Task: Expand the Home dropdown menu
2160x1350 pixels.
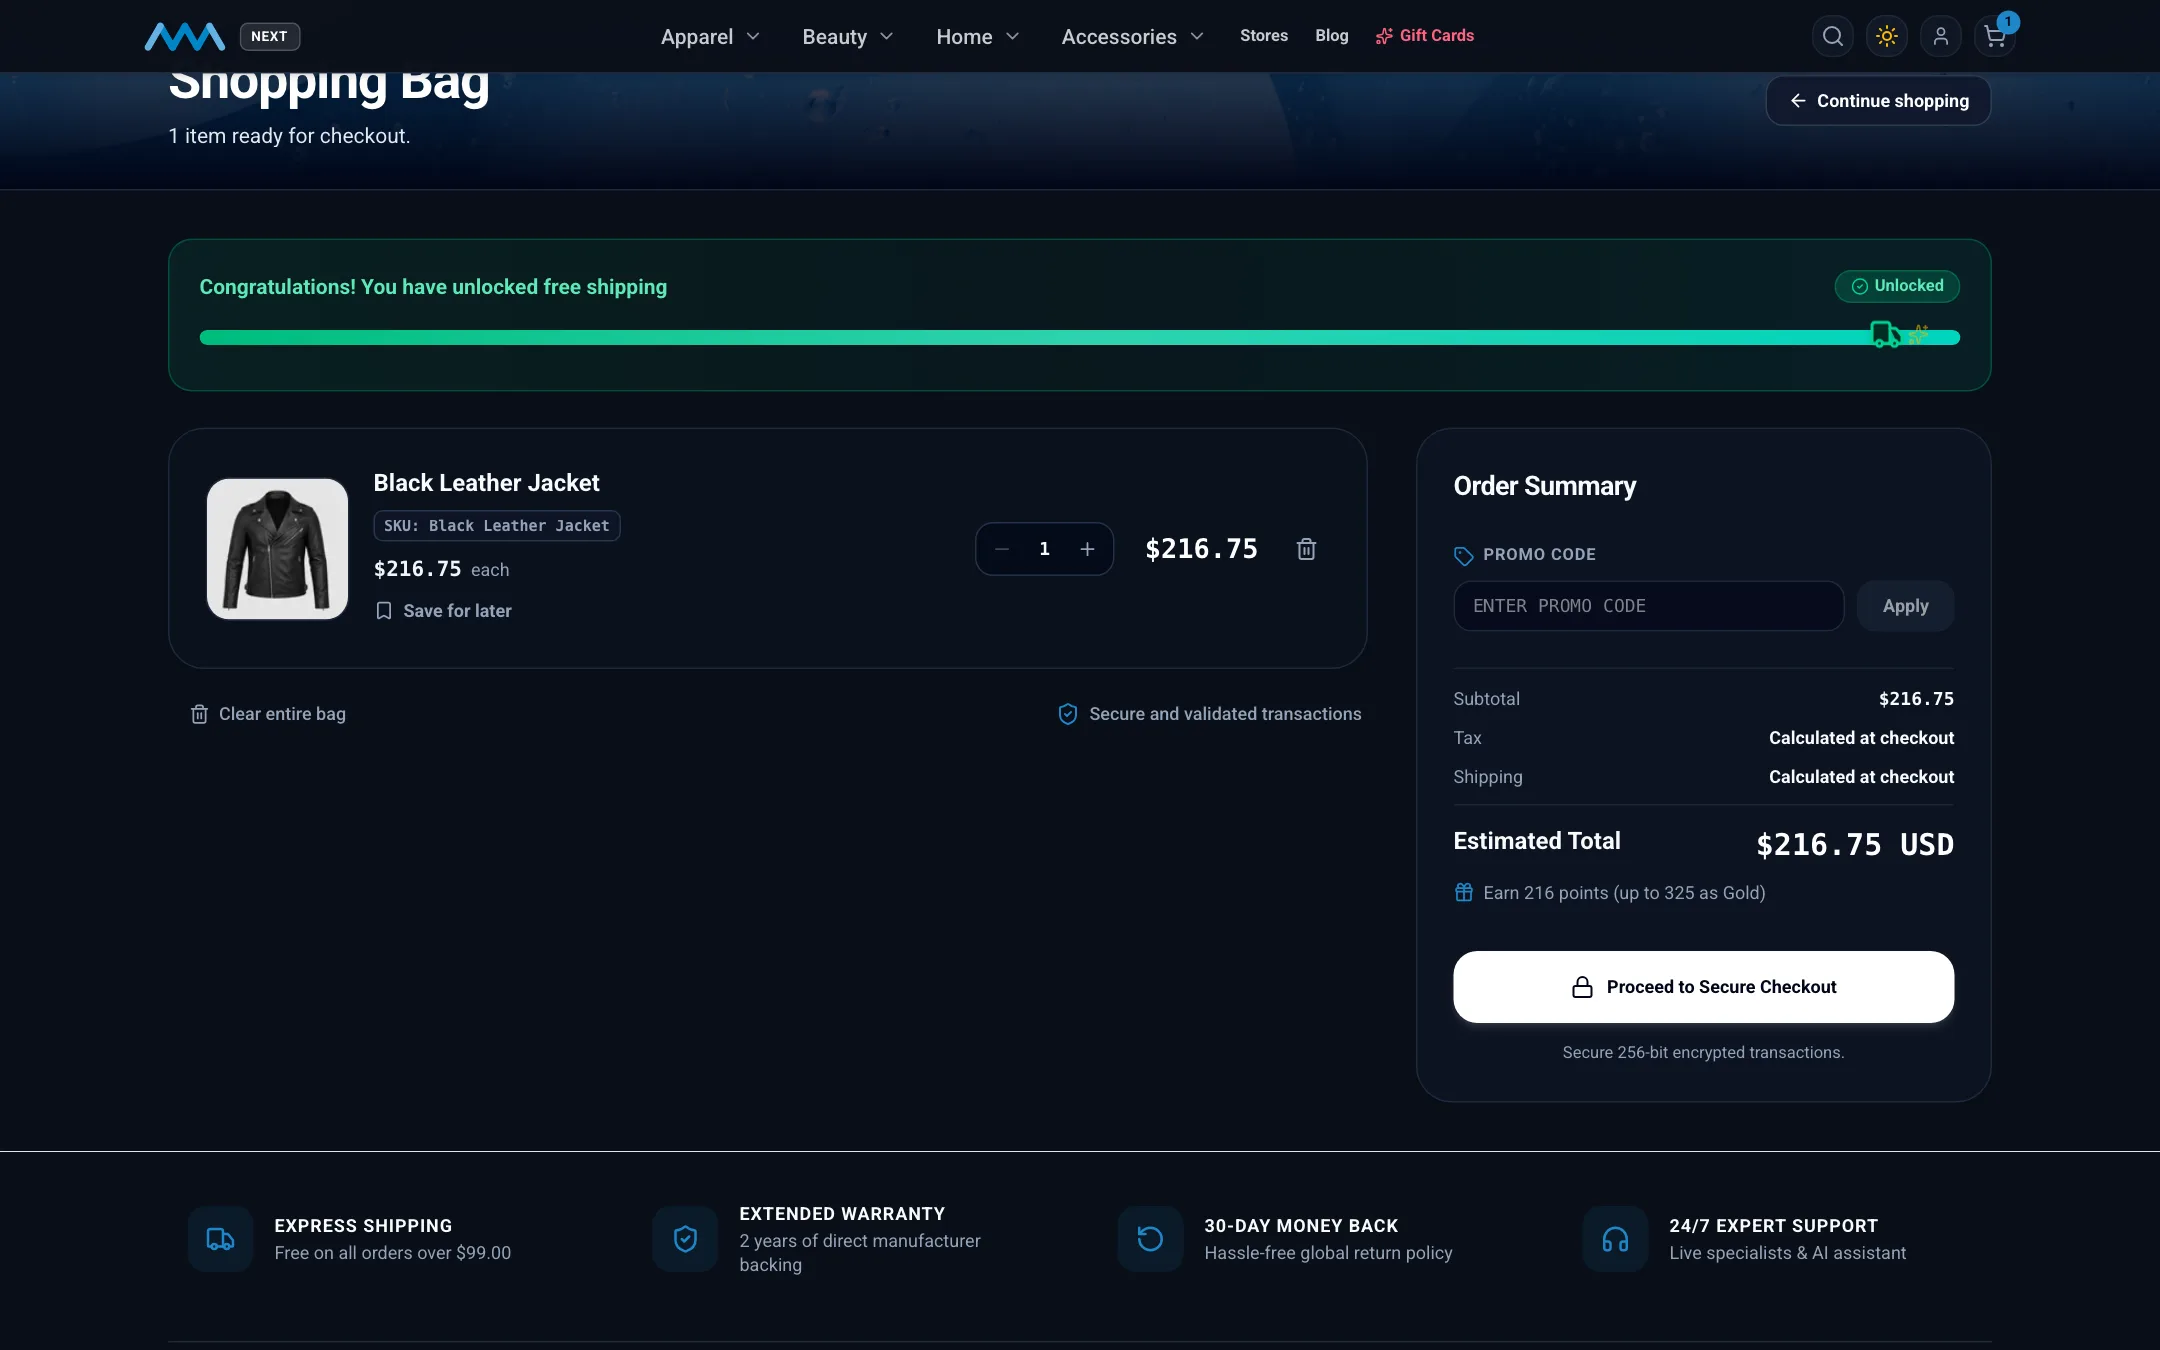Action: click(x=977, y=37)
